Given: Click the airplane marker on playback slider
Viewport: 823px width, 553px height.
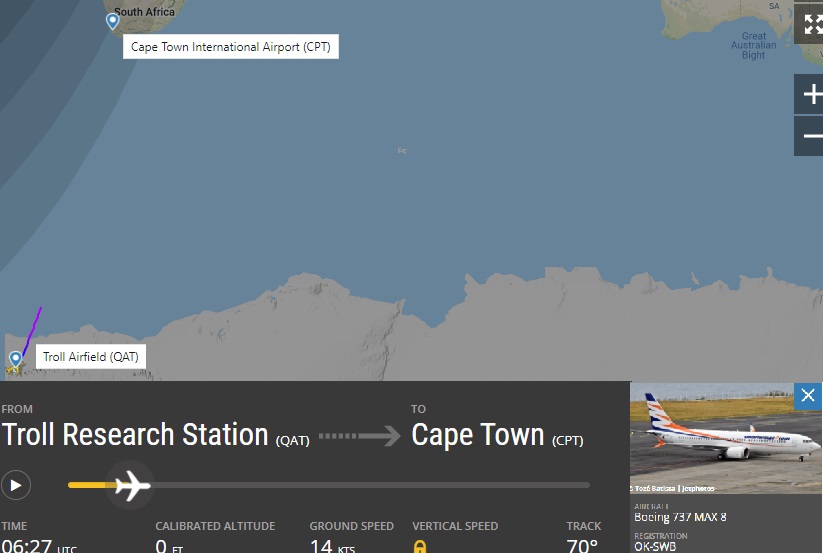Looking at the screenshot, I should pos(132,485).
